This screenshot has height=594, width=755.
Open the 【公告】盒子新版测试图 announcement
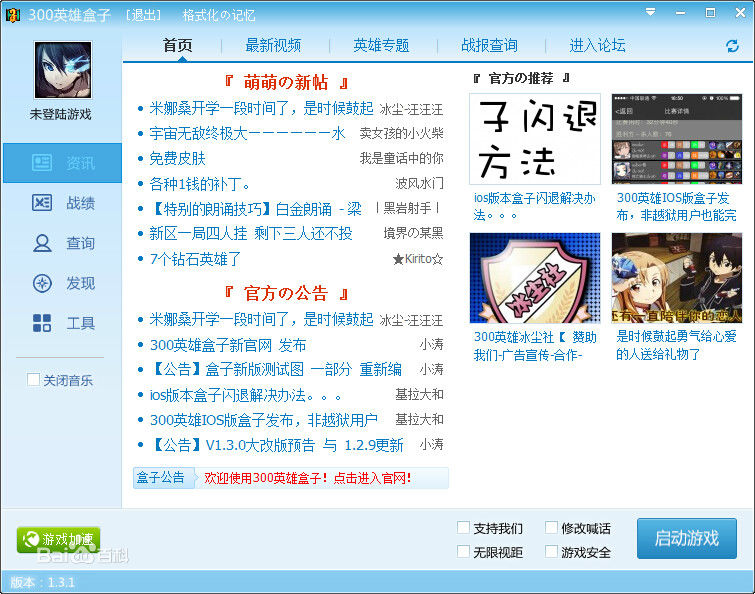click(x=275, y=370)
